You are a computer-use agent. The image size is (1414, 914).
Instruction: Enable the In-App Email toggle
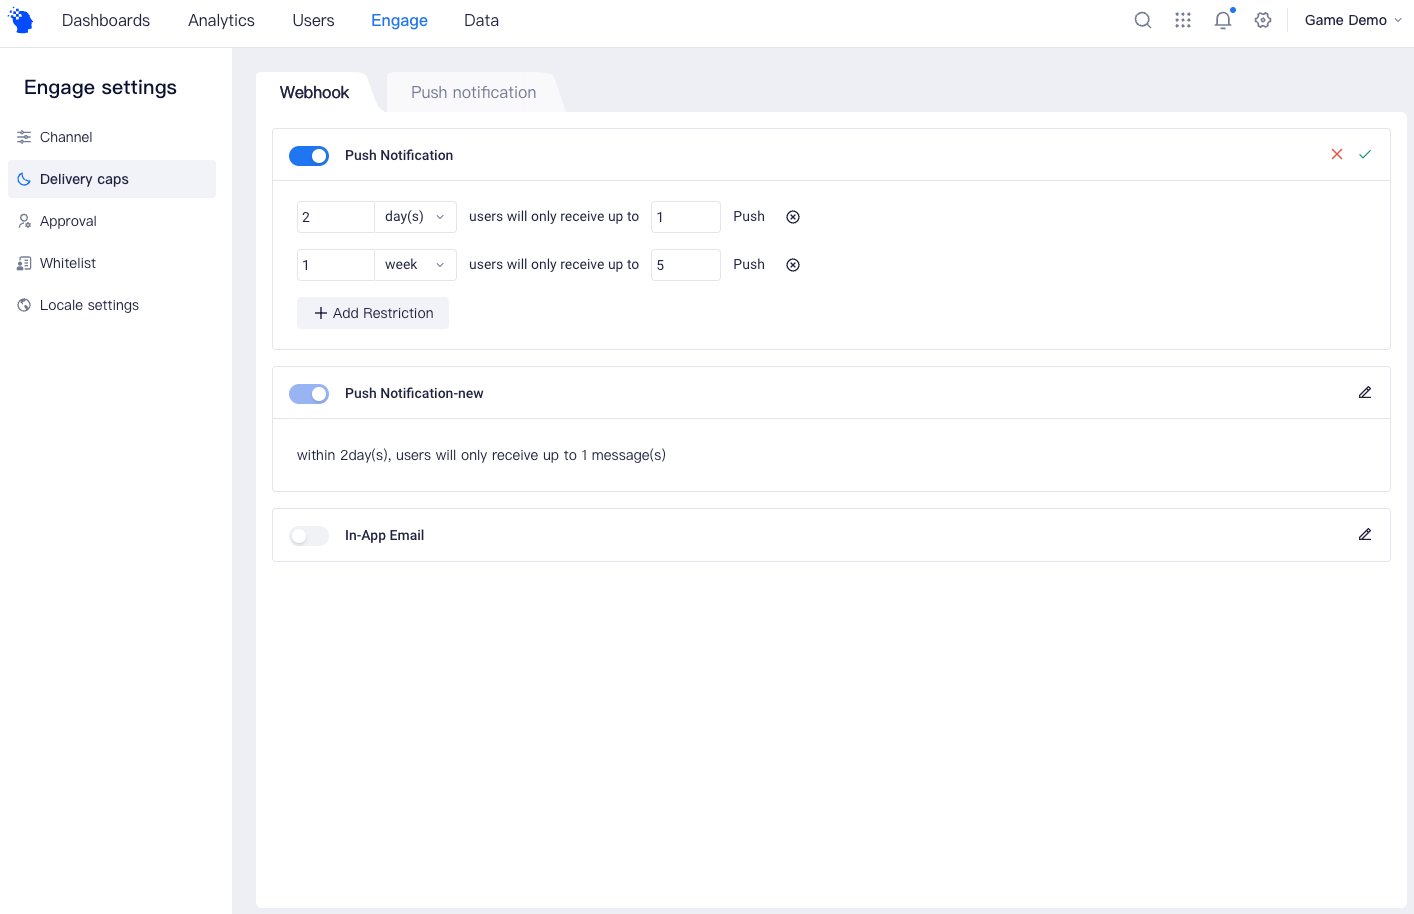(309, 536)
